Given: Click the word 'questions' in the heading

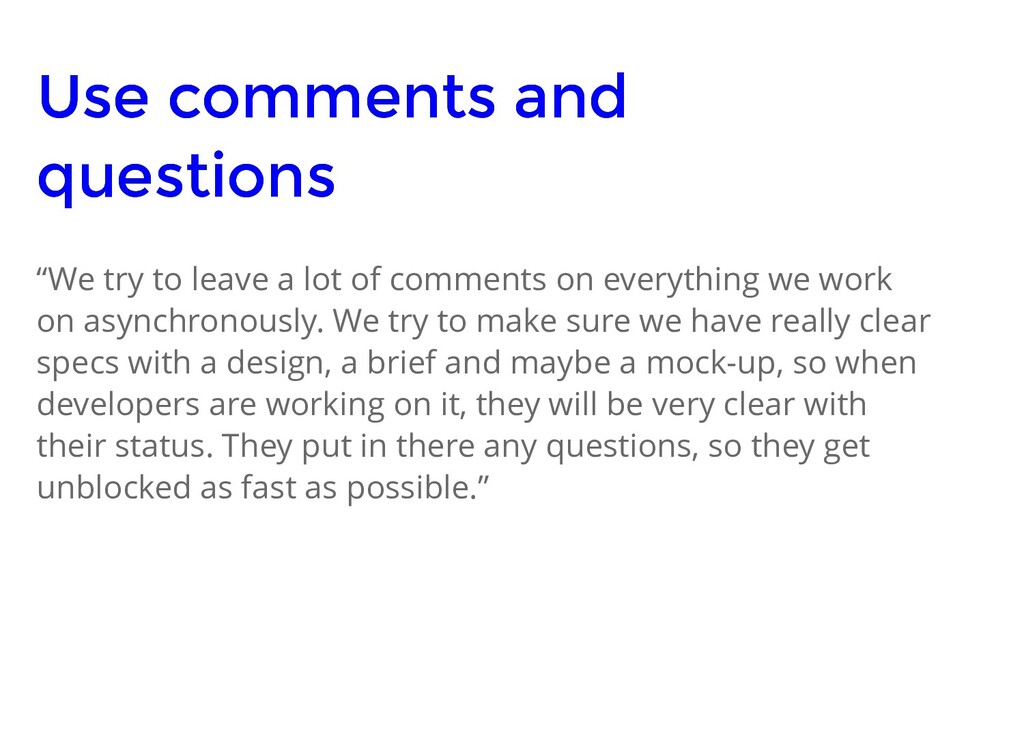Looking at the screenshot, I should click(x=186, y=177).
